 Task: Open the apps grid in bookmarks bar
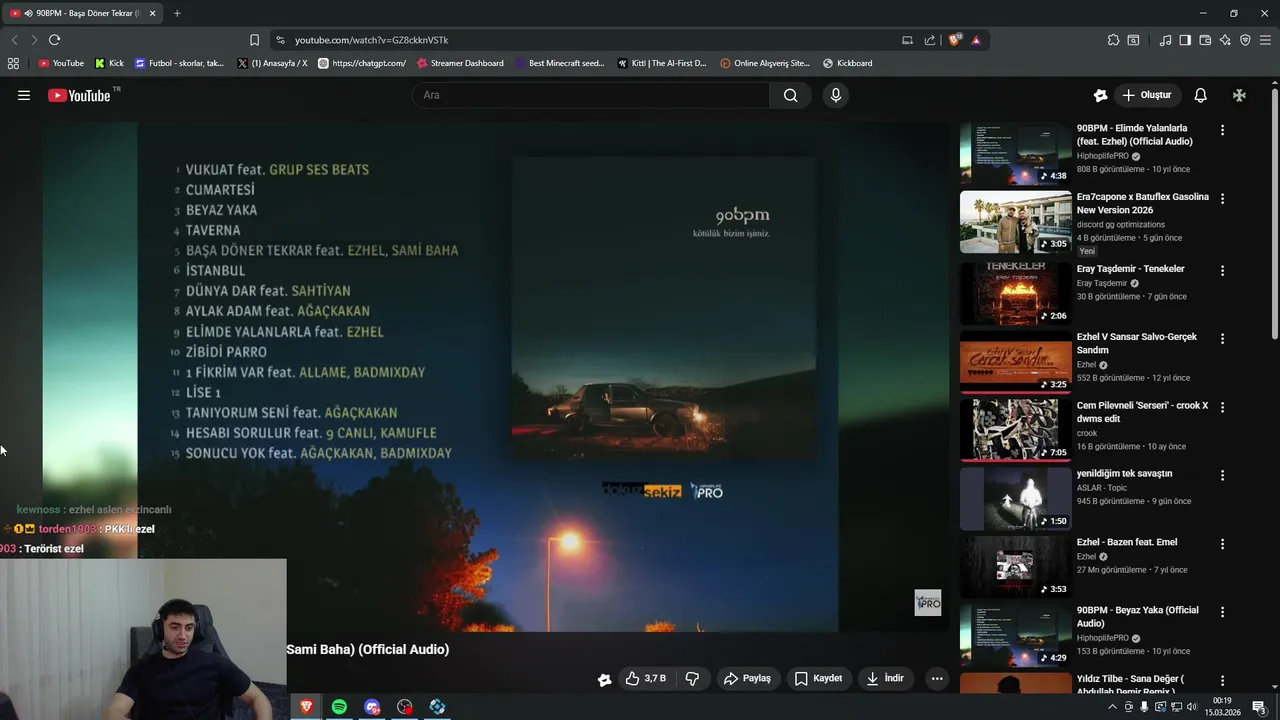pyautogui.click(x=13, y=63)
